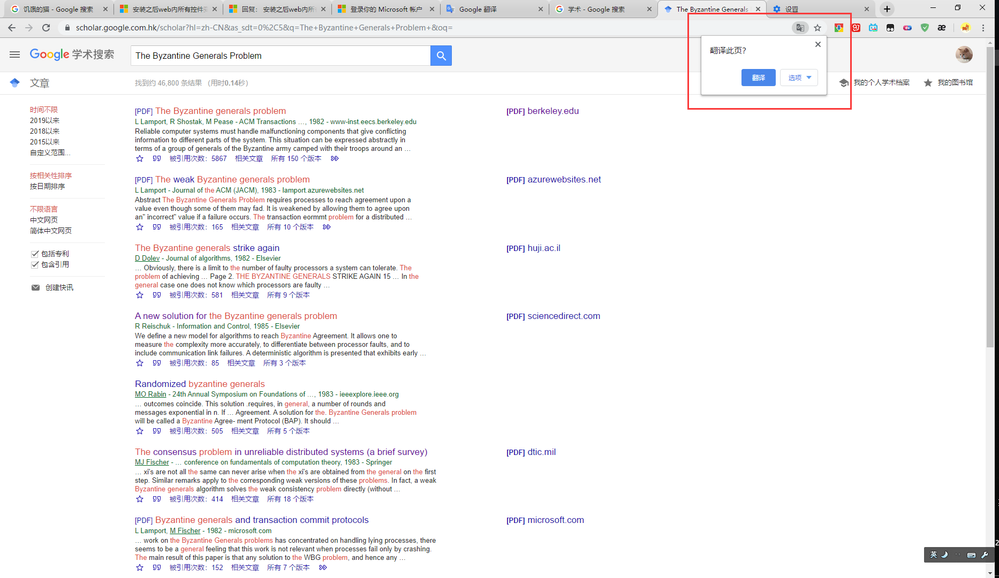Bookmark this page with the star icon
999x578 pixels.
(817, 27)
